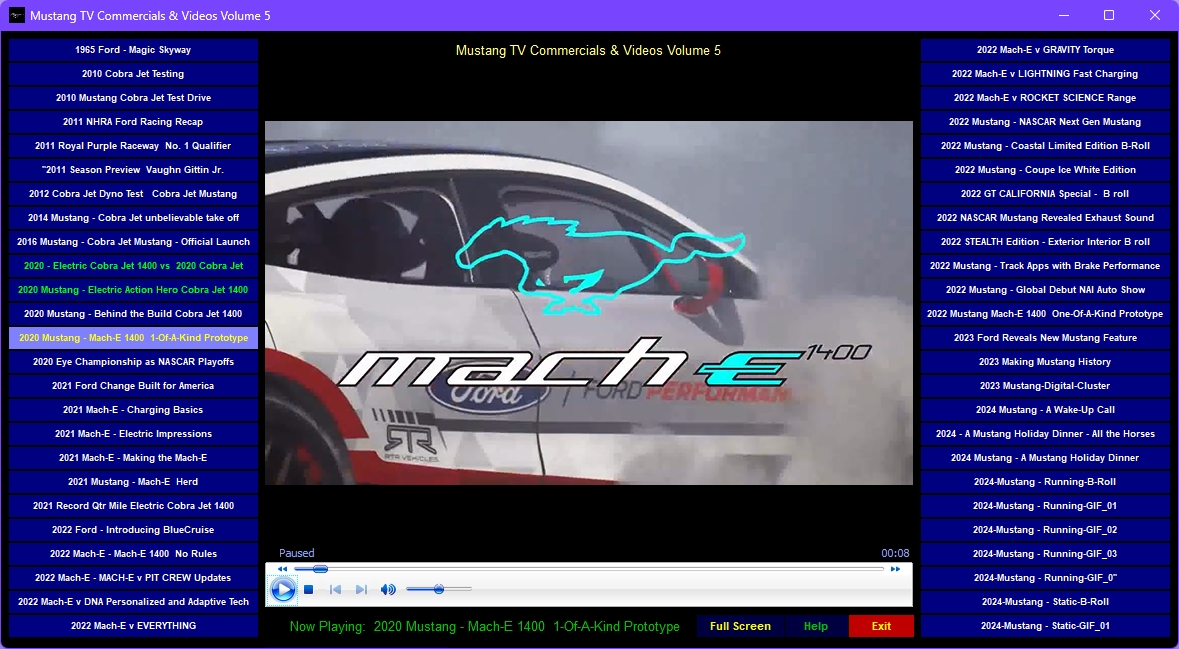Click the Next track icon

point(361,590)
